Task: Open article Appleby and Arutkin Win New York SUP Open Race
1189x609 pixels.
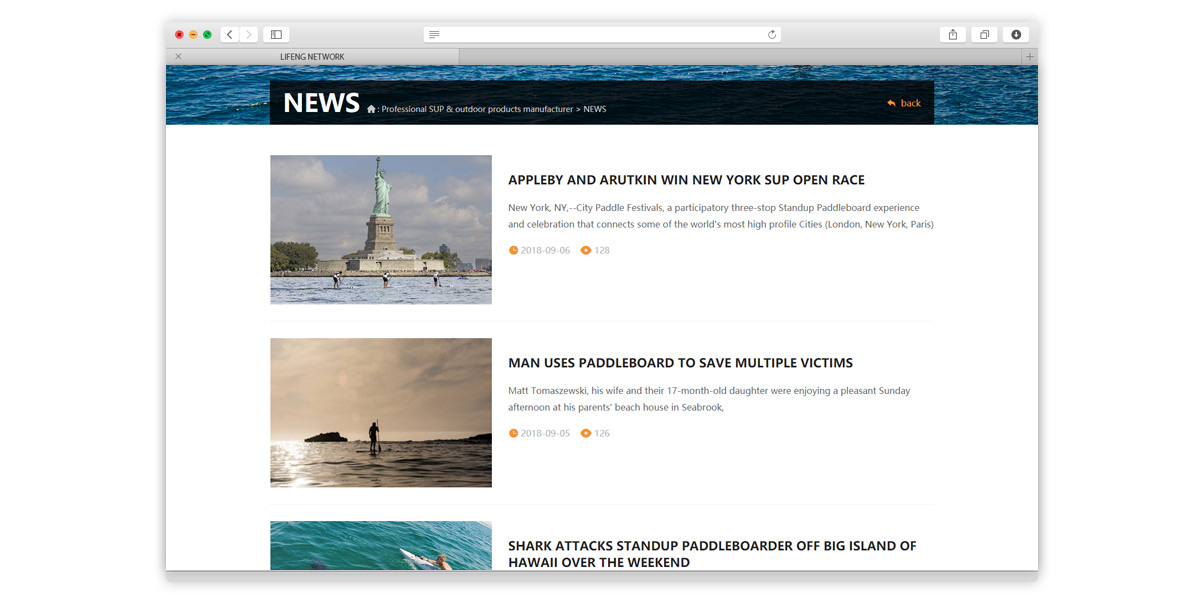Action: point(686,180)
